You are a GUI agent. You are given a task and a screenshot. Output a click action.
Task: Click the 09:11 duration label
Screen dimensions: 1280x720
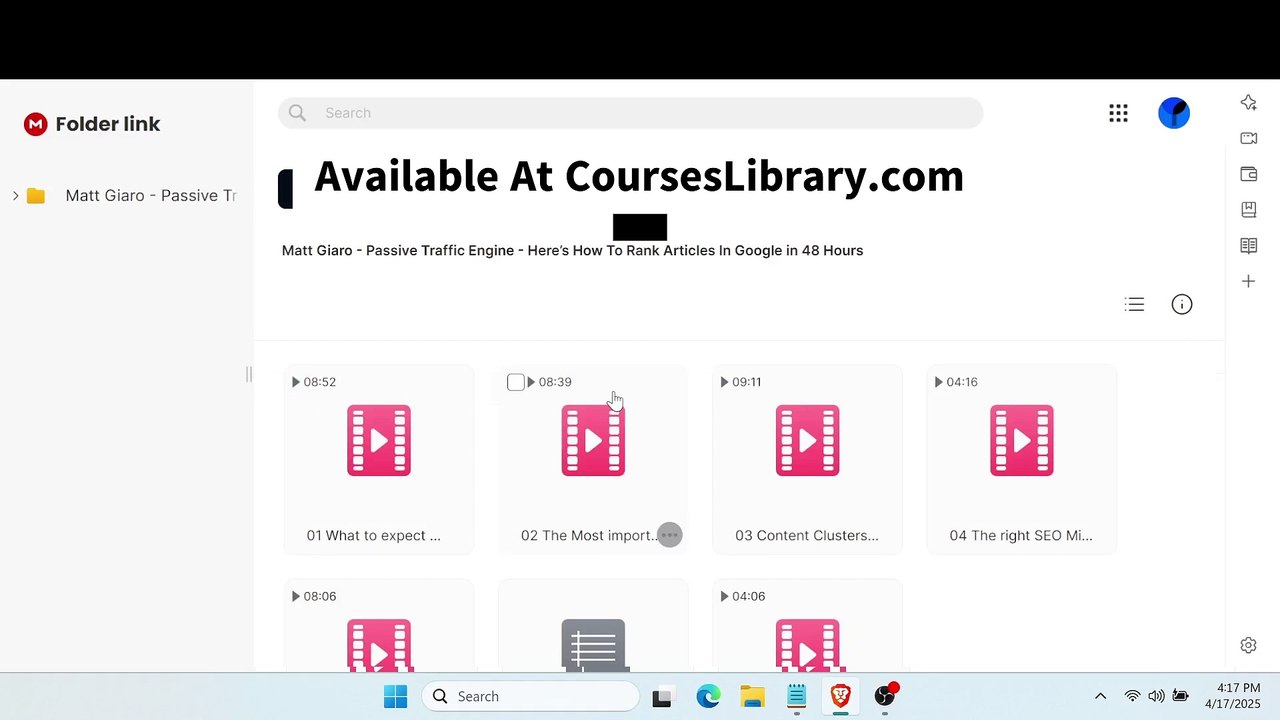coord(746,382)
